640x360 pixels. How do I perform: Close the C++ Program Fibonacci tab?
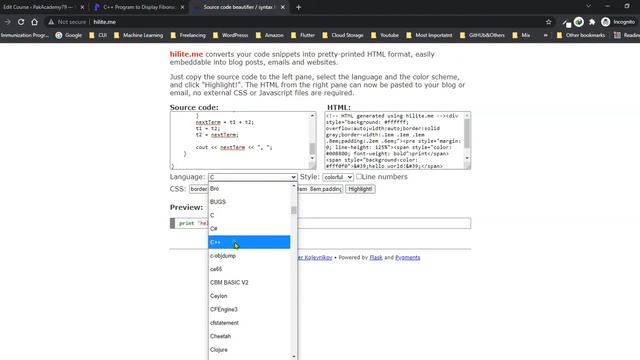point(182,7)
